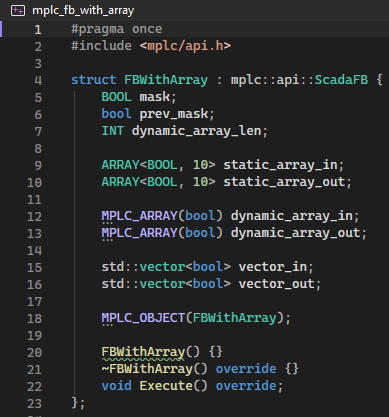Click the text '#pragma once'
This screenshot has height=417, width=389.
[x=117, y=29]
